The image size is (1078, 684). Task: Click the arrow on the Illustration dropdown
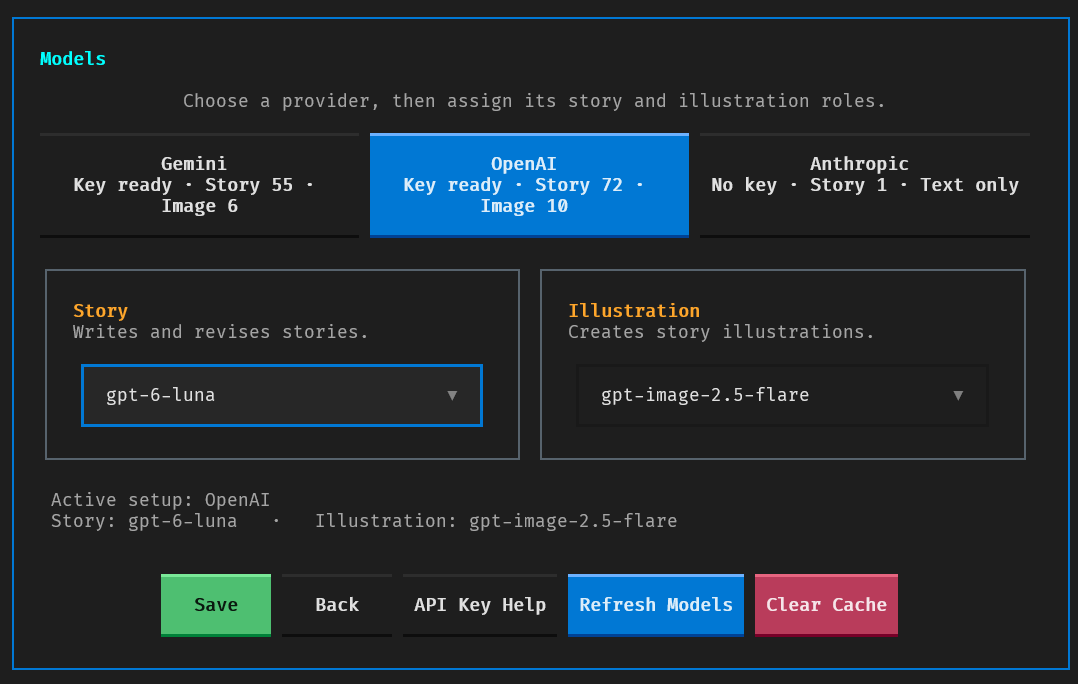coord(958,395)
